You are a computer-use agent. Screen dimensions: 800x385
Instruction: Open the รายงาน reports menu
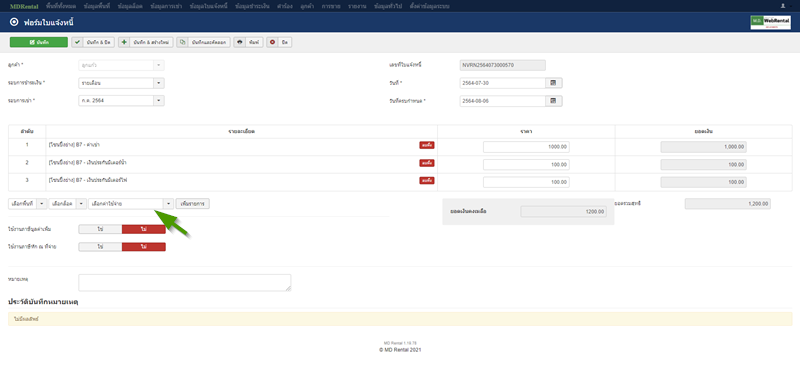click(357, 6)
